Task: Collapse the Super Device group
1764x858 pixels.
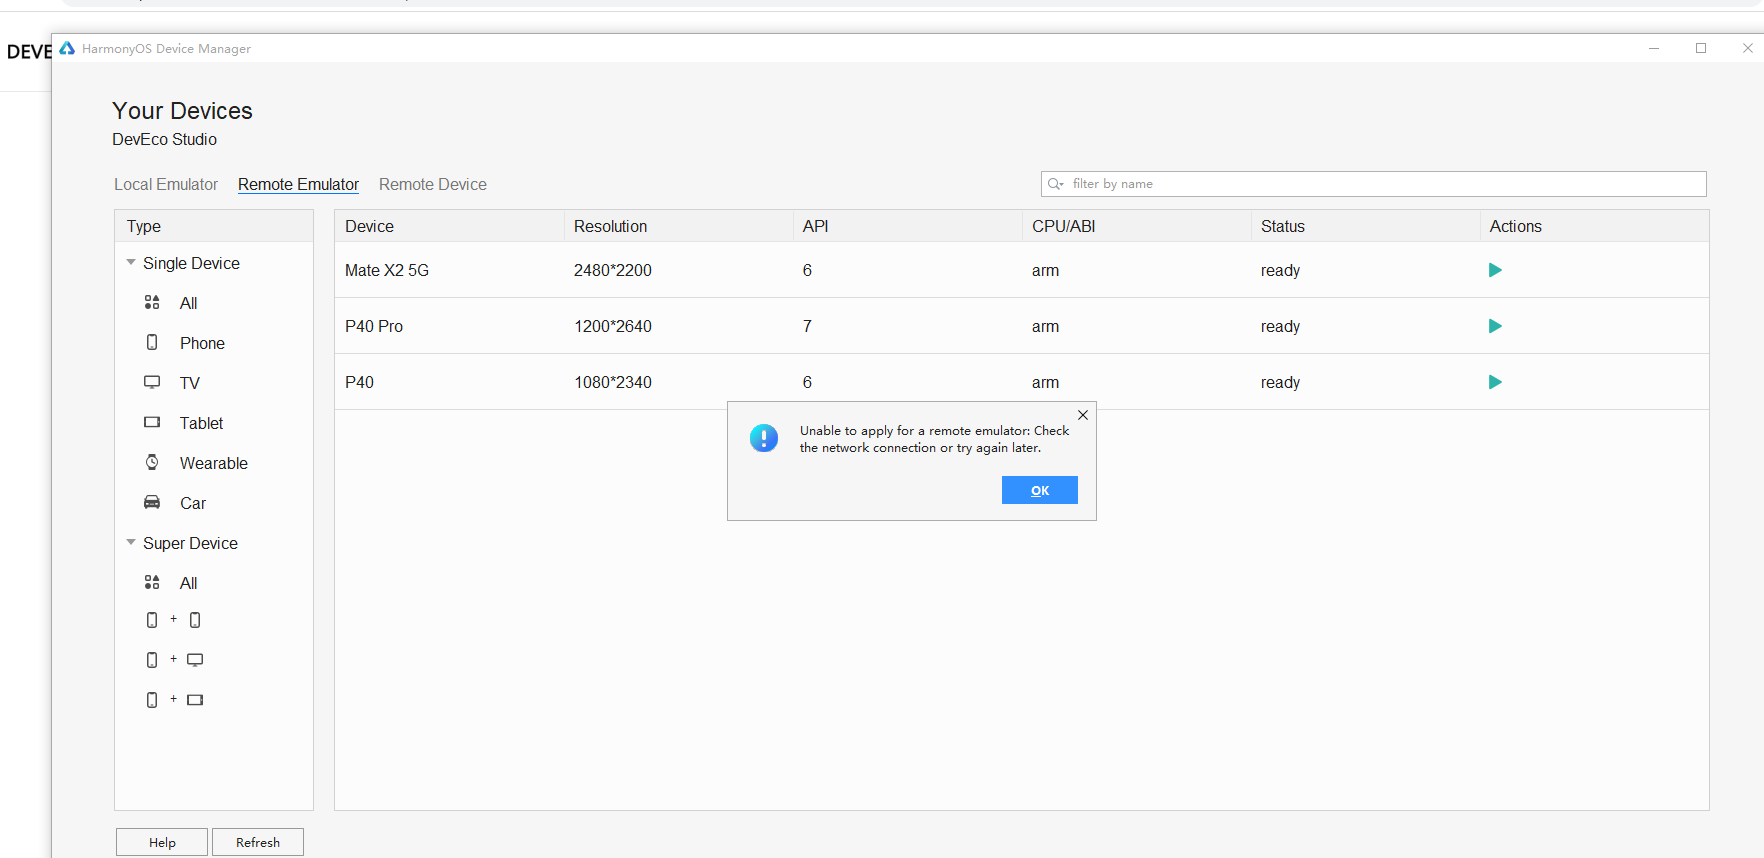Action: pyautogui.click(x=131, y=542)
